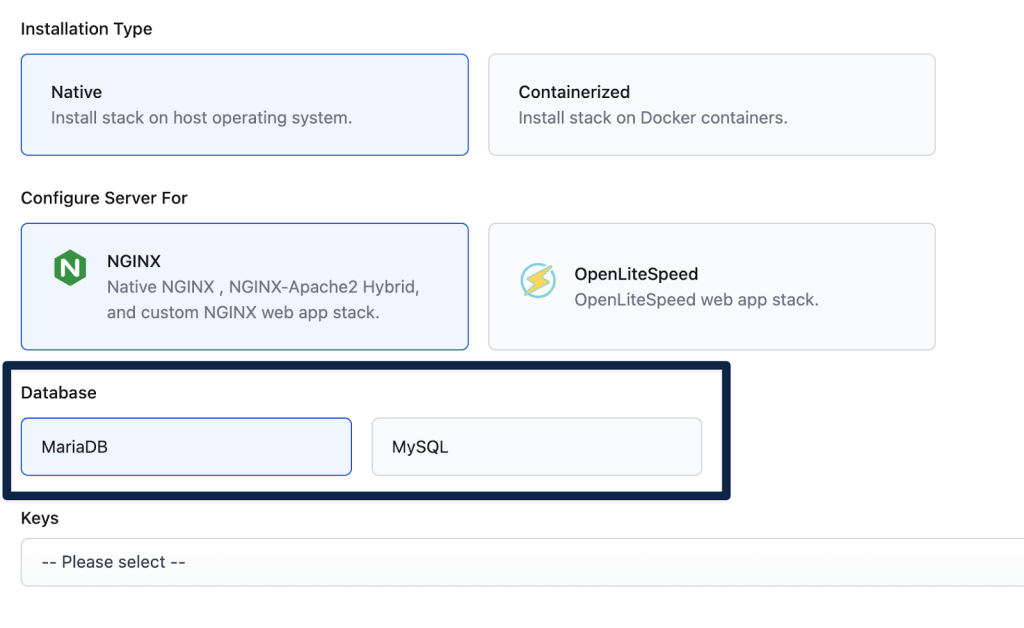Choose the Containerized installation type card
The image size is (1024, 628).
[x=711, y=105]
